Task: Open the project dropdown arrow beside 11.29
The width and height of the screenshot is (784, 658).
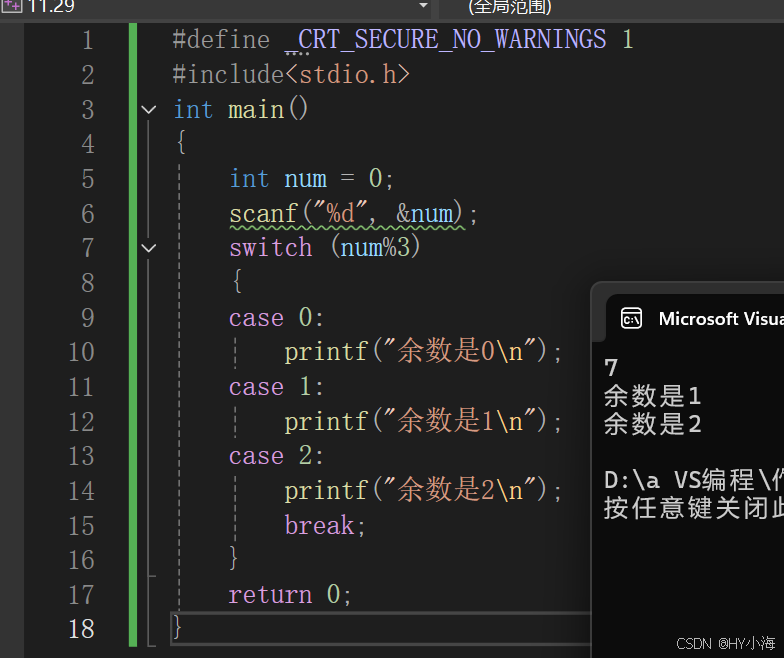Action: (423, 6)
